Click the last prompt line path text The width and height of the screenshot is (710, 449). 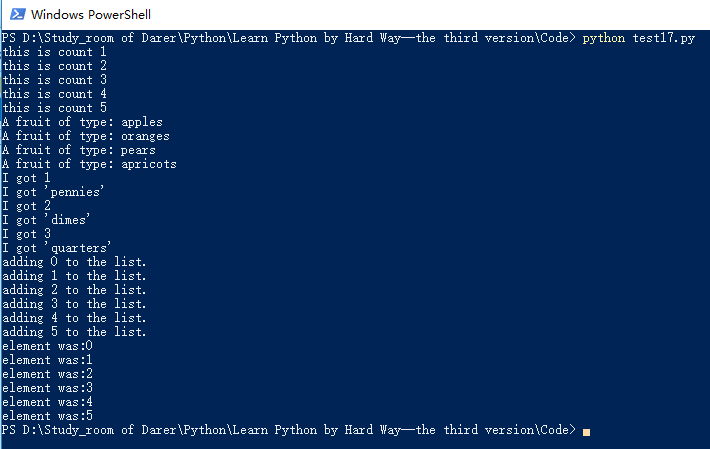[288, 430]
